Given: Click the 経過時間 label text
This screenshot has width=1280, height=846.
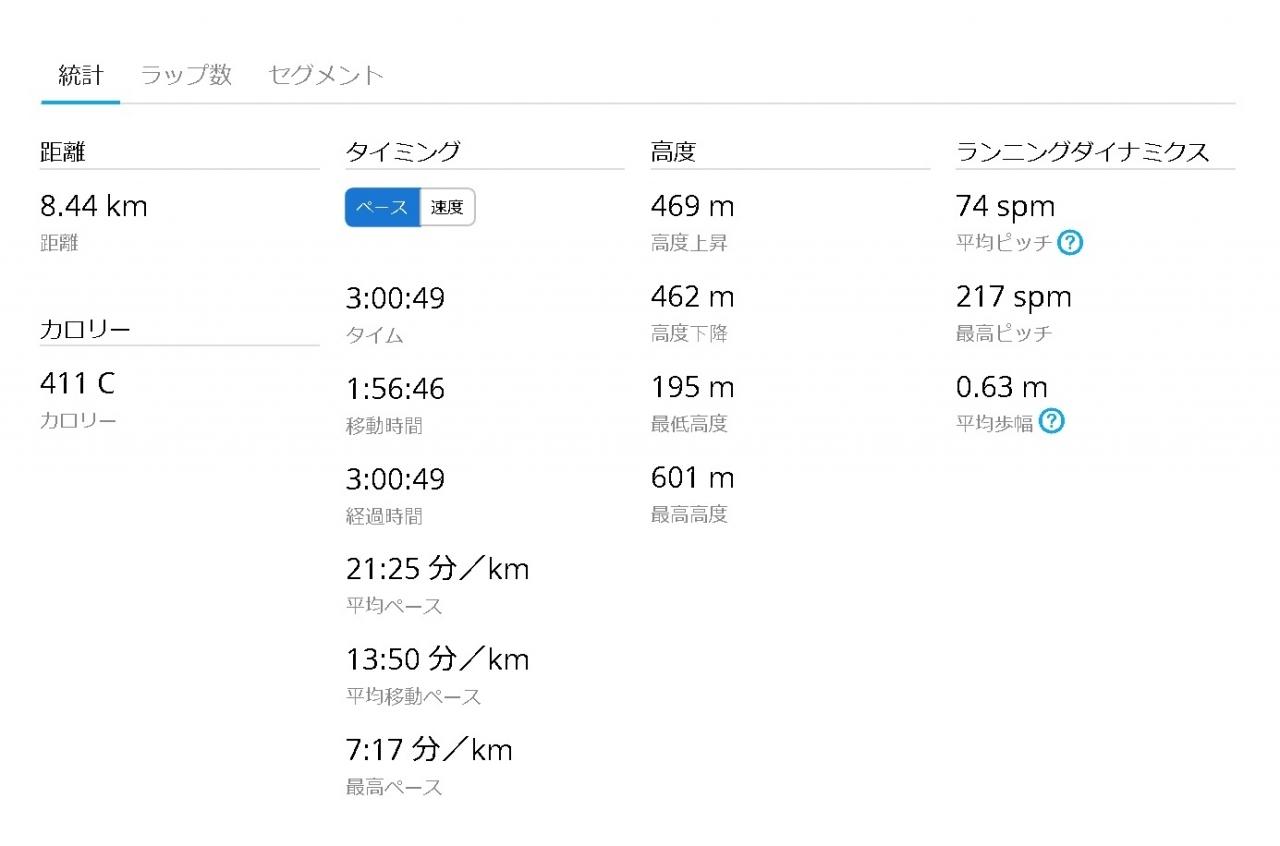Looking at the screenshot, I should click(384, 516).
